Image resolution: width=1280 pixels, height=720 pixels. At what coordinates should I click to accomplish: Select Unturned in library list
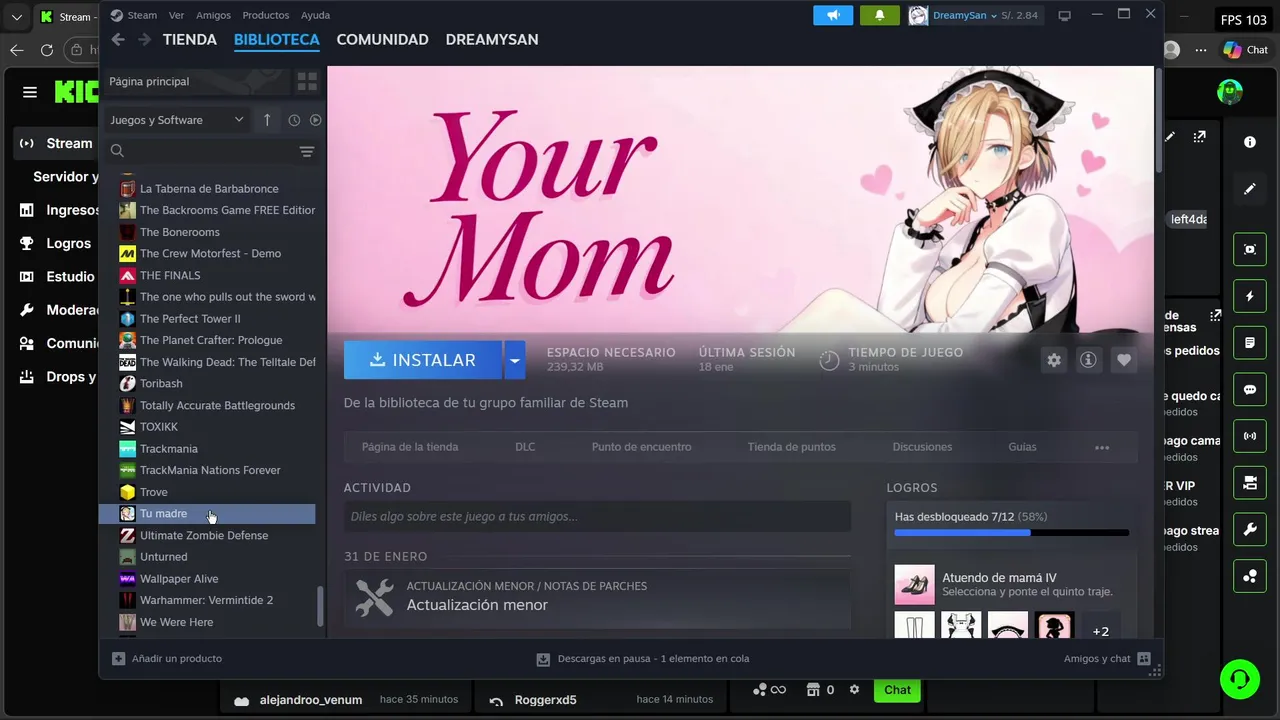click(x=207, y=557)
